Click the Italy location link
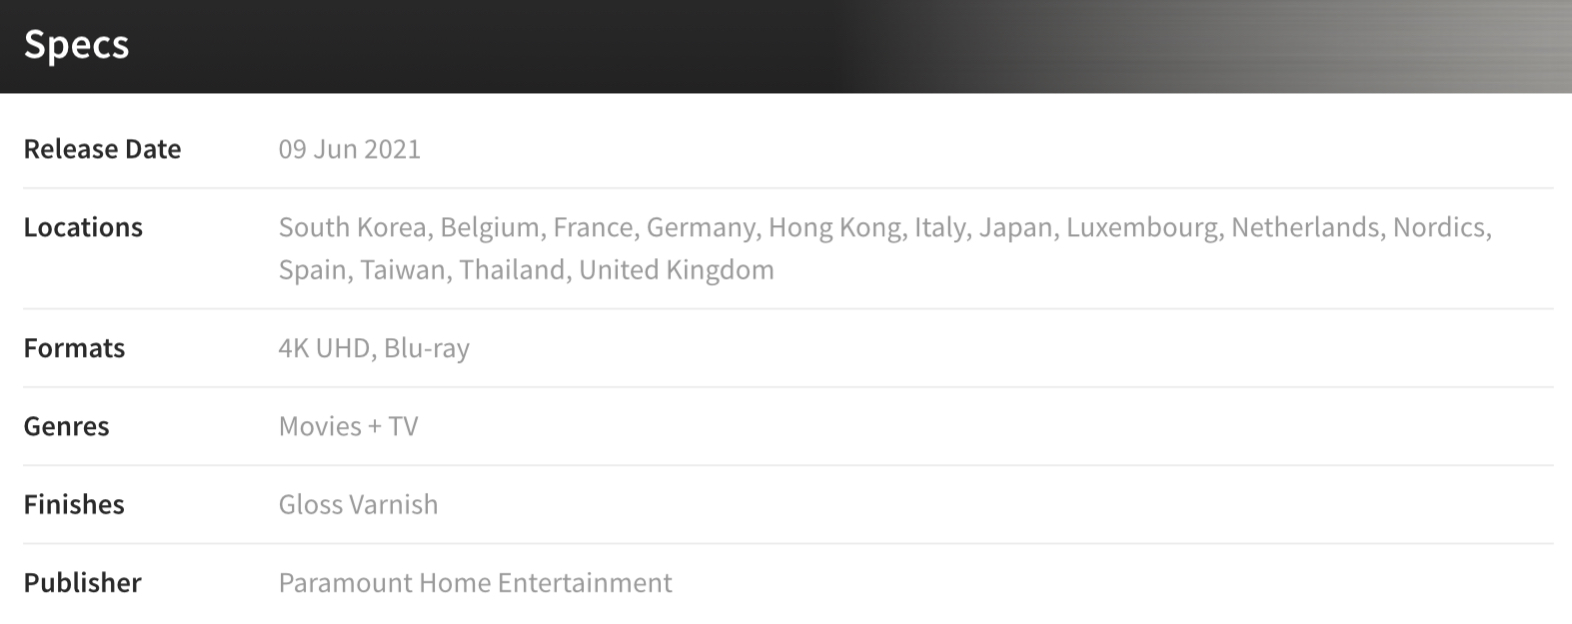 [x=940, y=227]
